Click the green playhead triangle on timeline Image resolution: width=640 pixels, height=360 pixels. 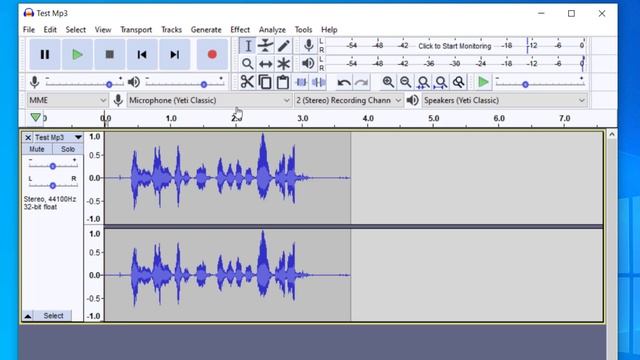(36, 118)
